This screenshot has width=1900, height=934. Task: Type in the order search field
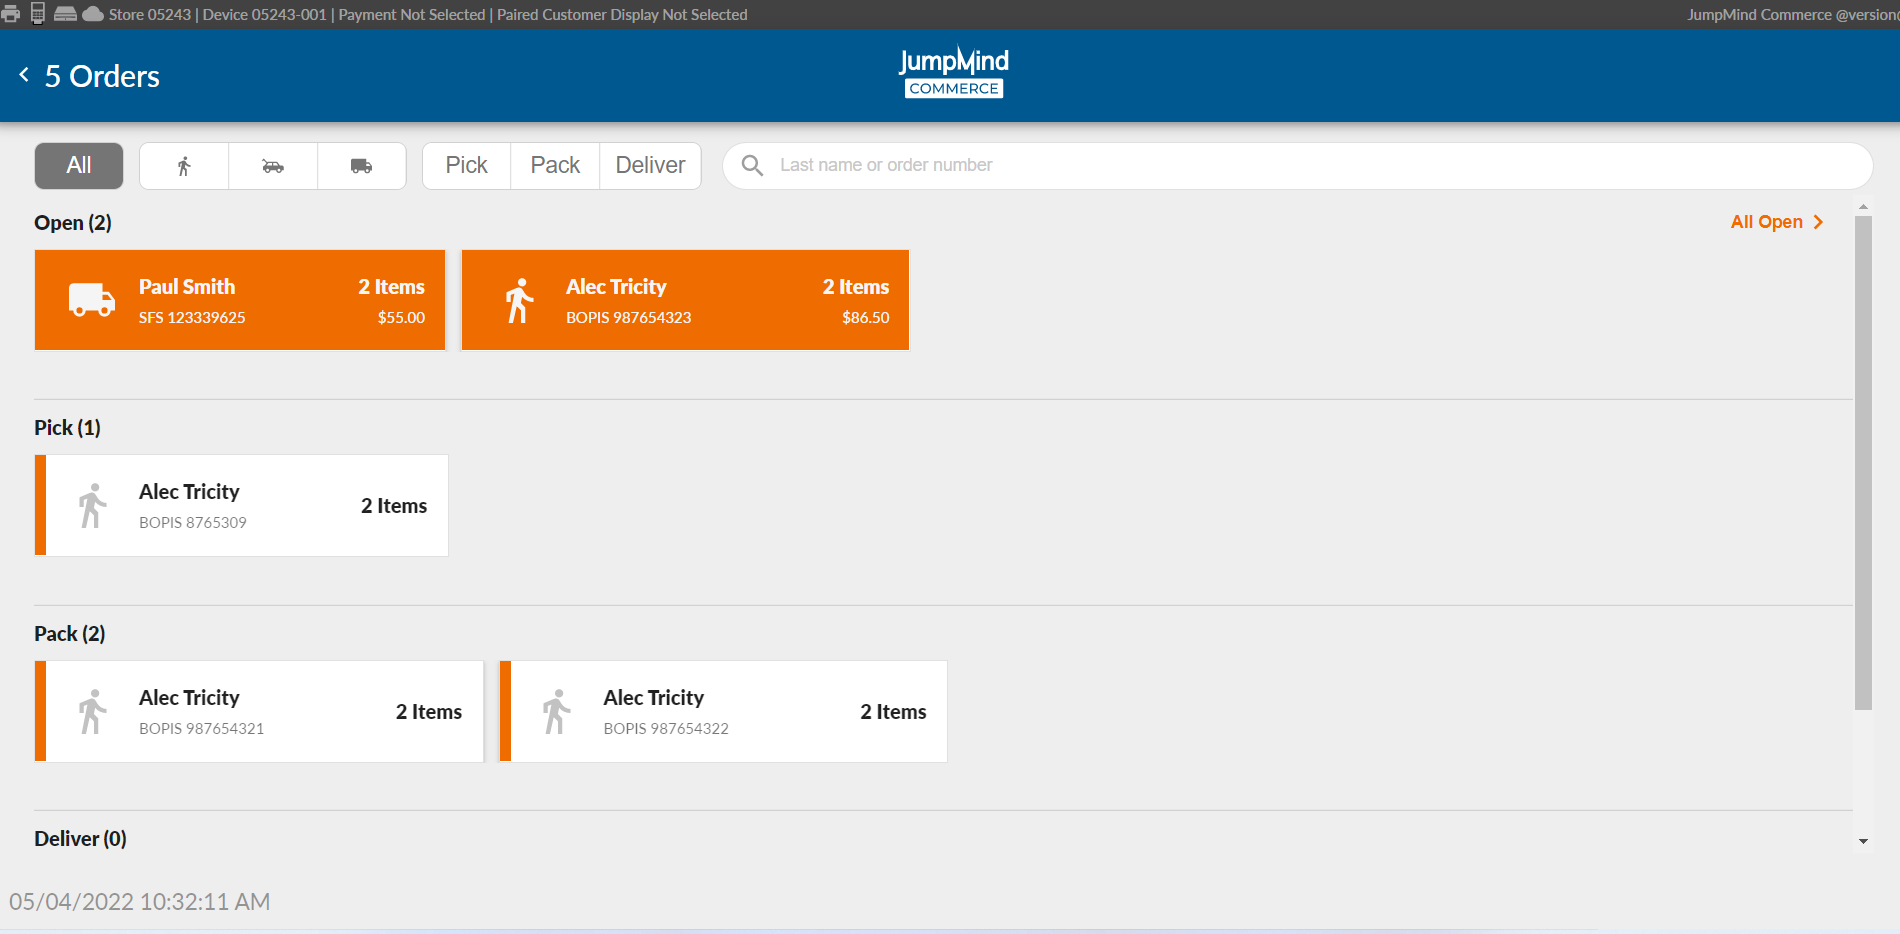[x=1300, y=165]
